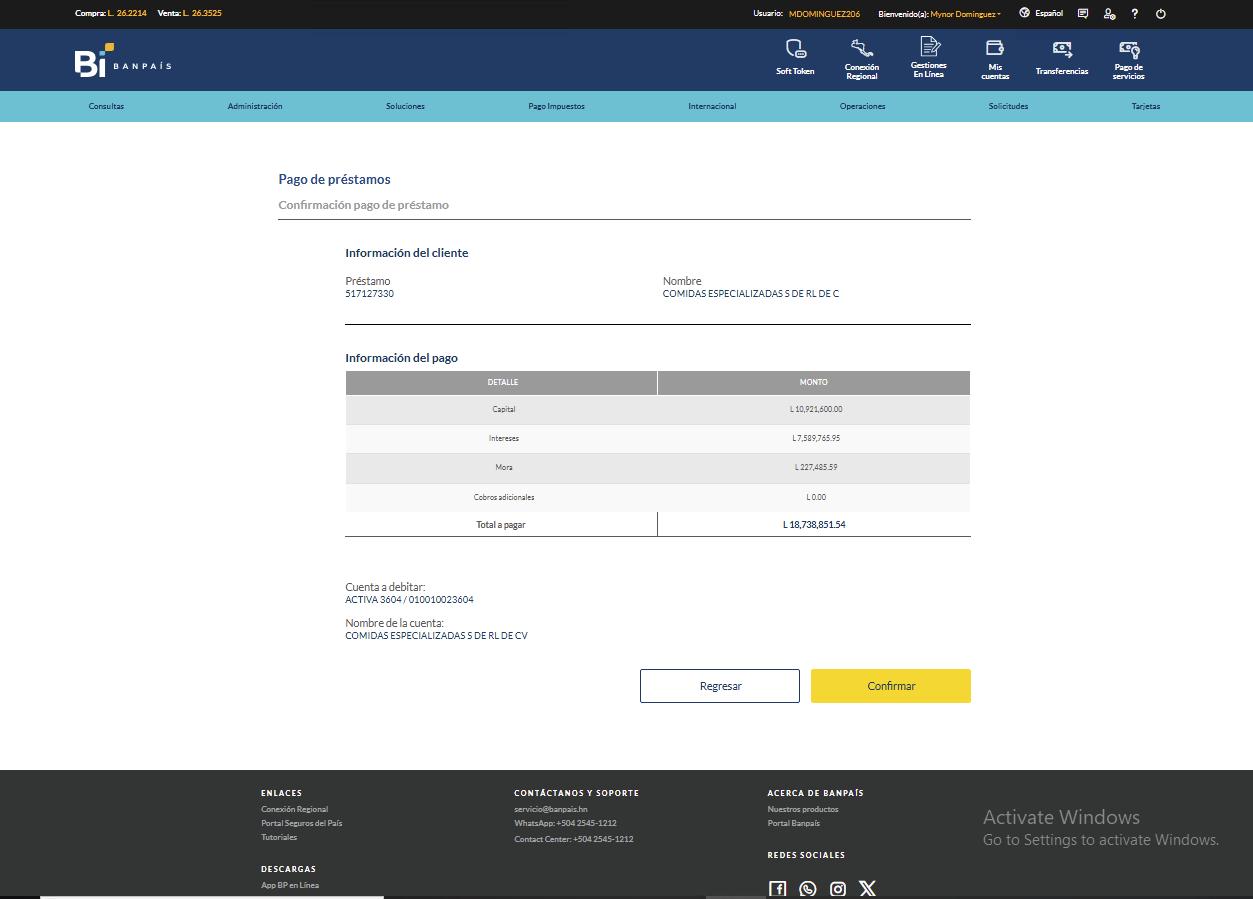Open Portal Seguros del País link
Screen dimensions: 1253x899
pos(301,823)
